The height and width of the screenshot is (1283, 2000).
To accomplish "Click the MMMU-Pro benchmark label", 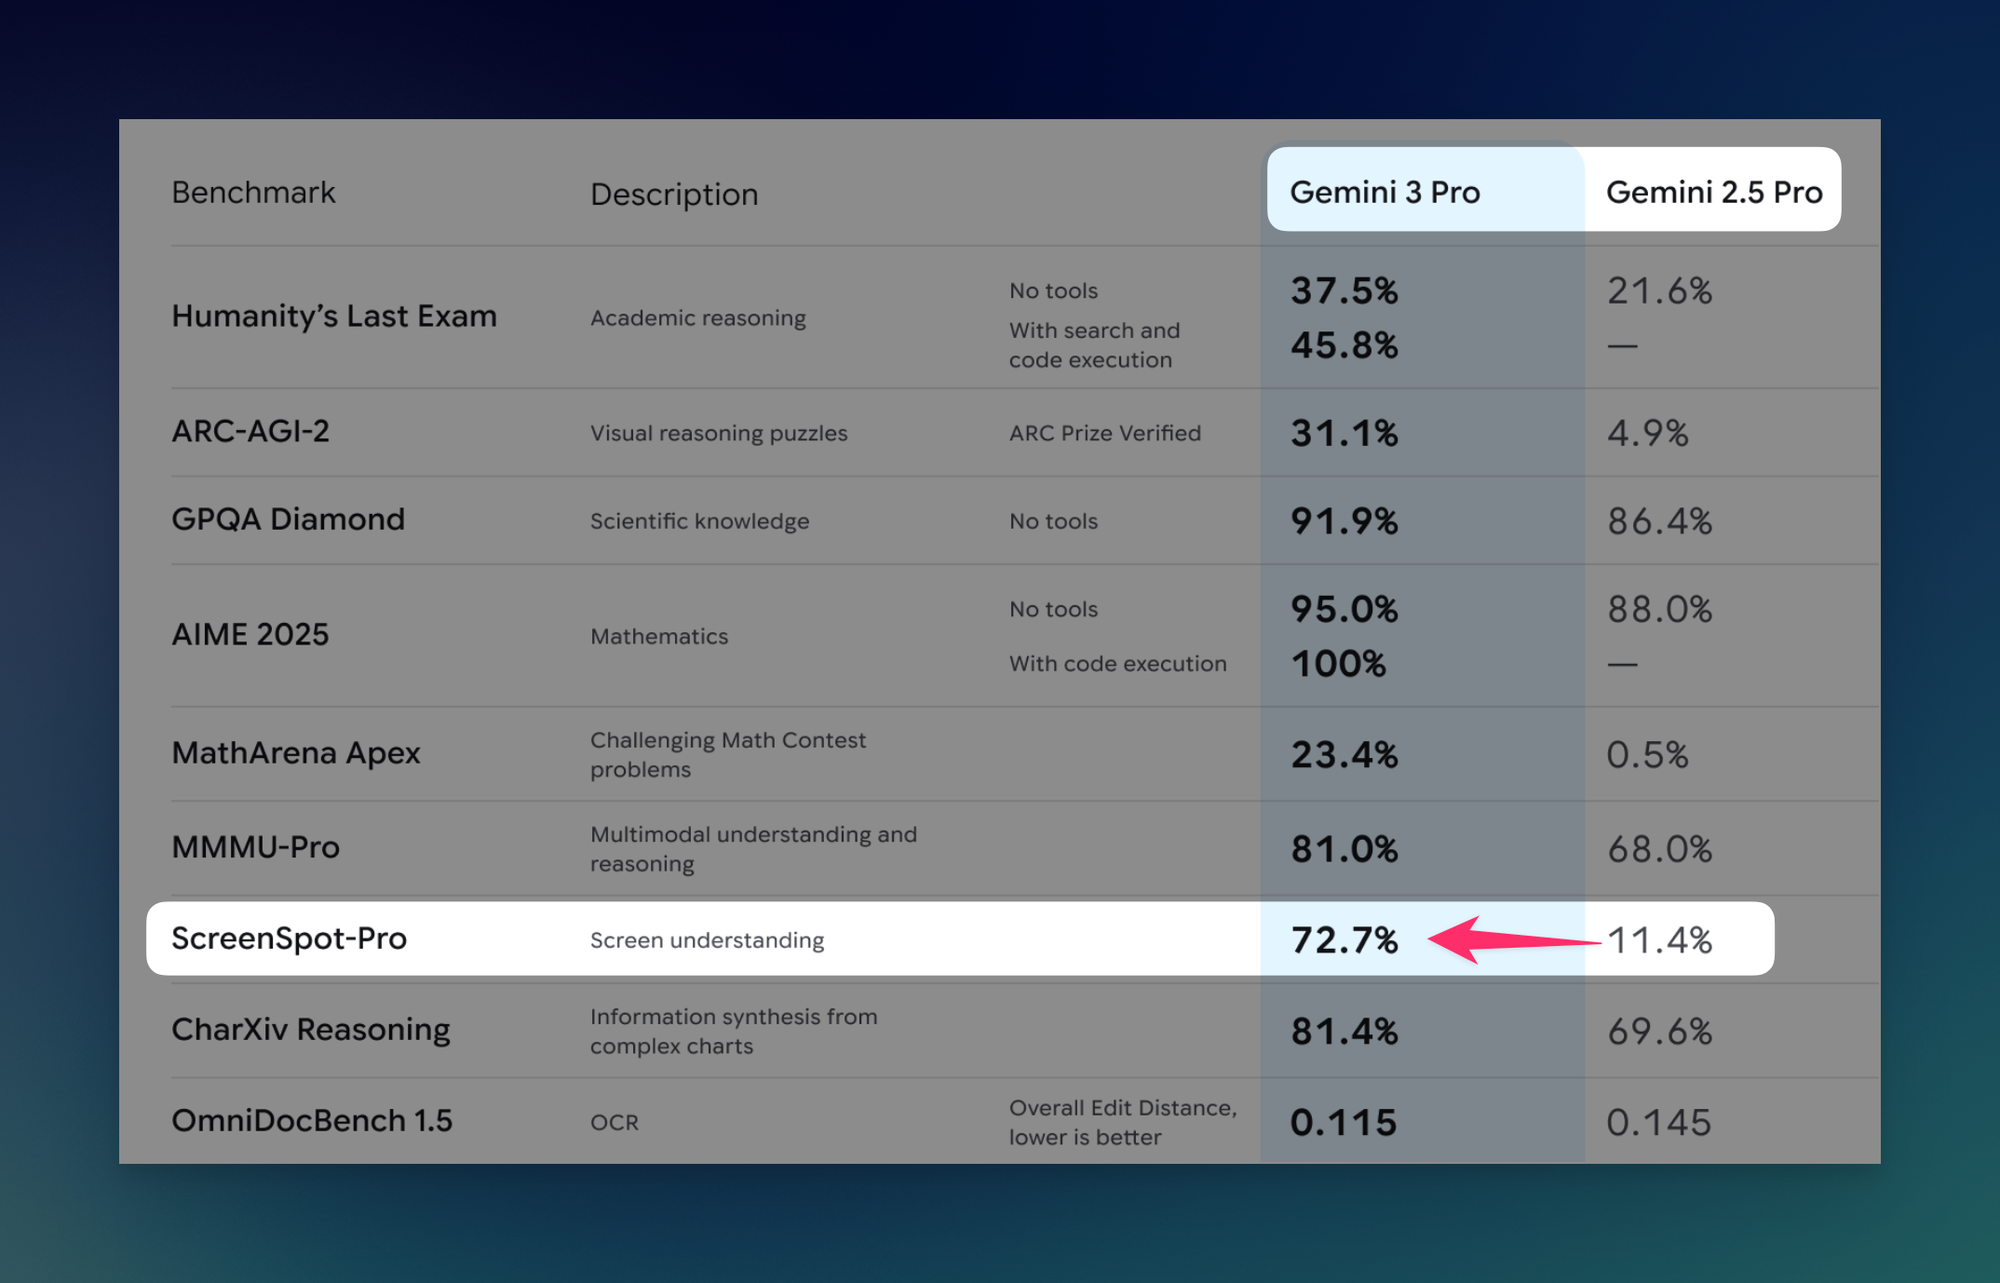I will pos(255,847).
